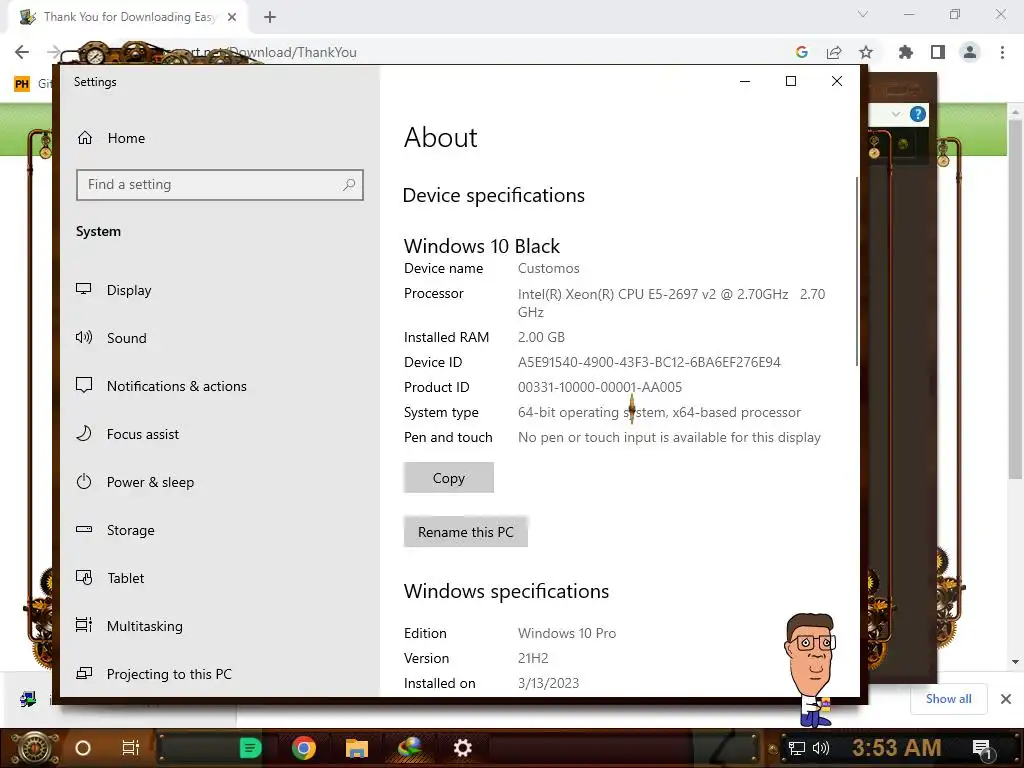Minimize the Settings window

pos(744,81)
